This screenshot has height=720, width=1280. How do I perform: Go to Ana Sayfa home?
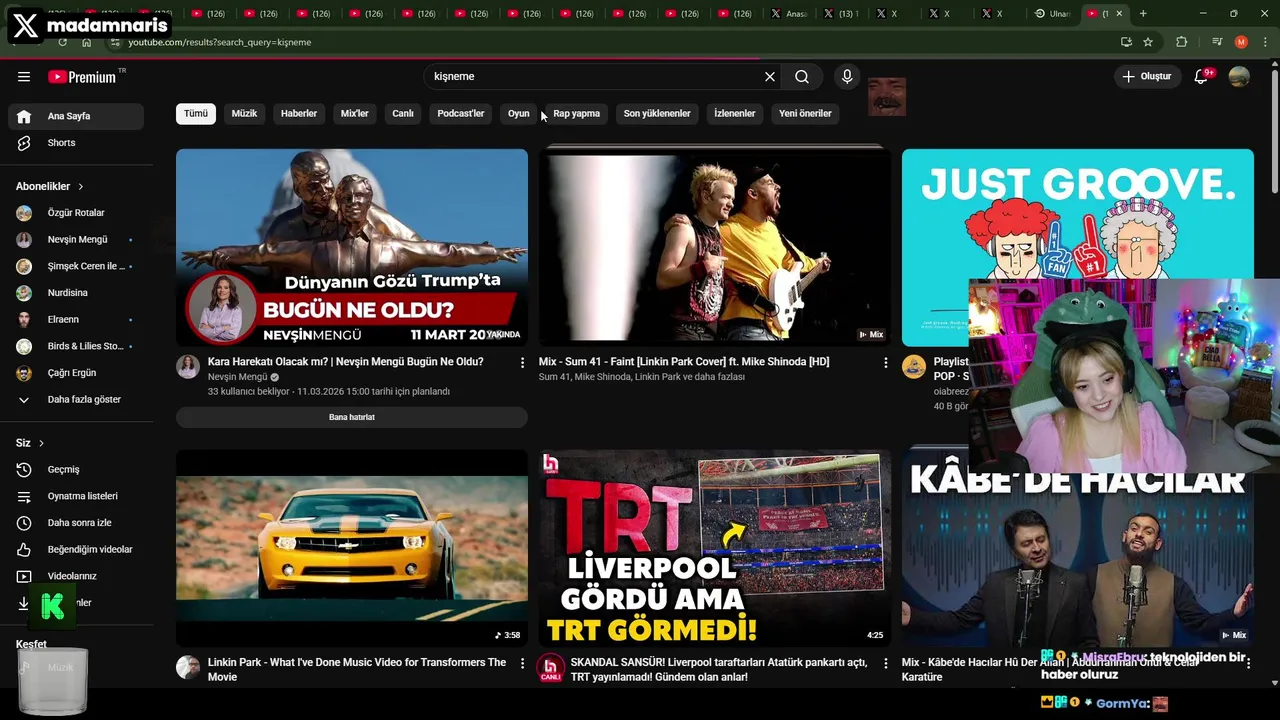tap(76, 116)
